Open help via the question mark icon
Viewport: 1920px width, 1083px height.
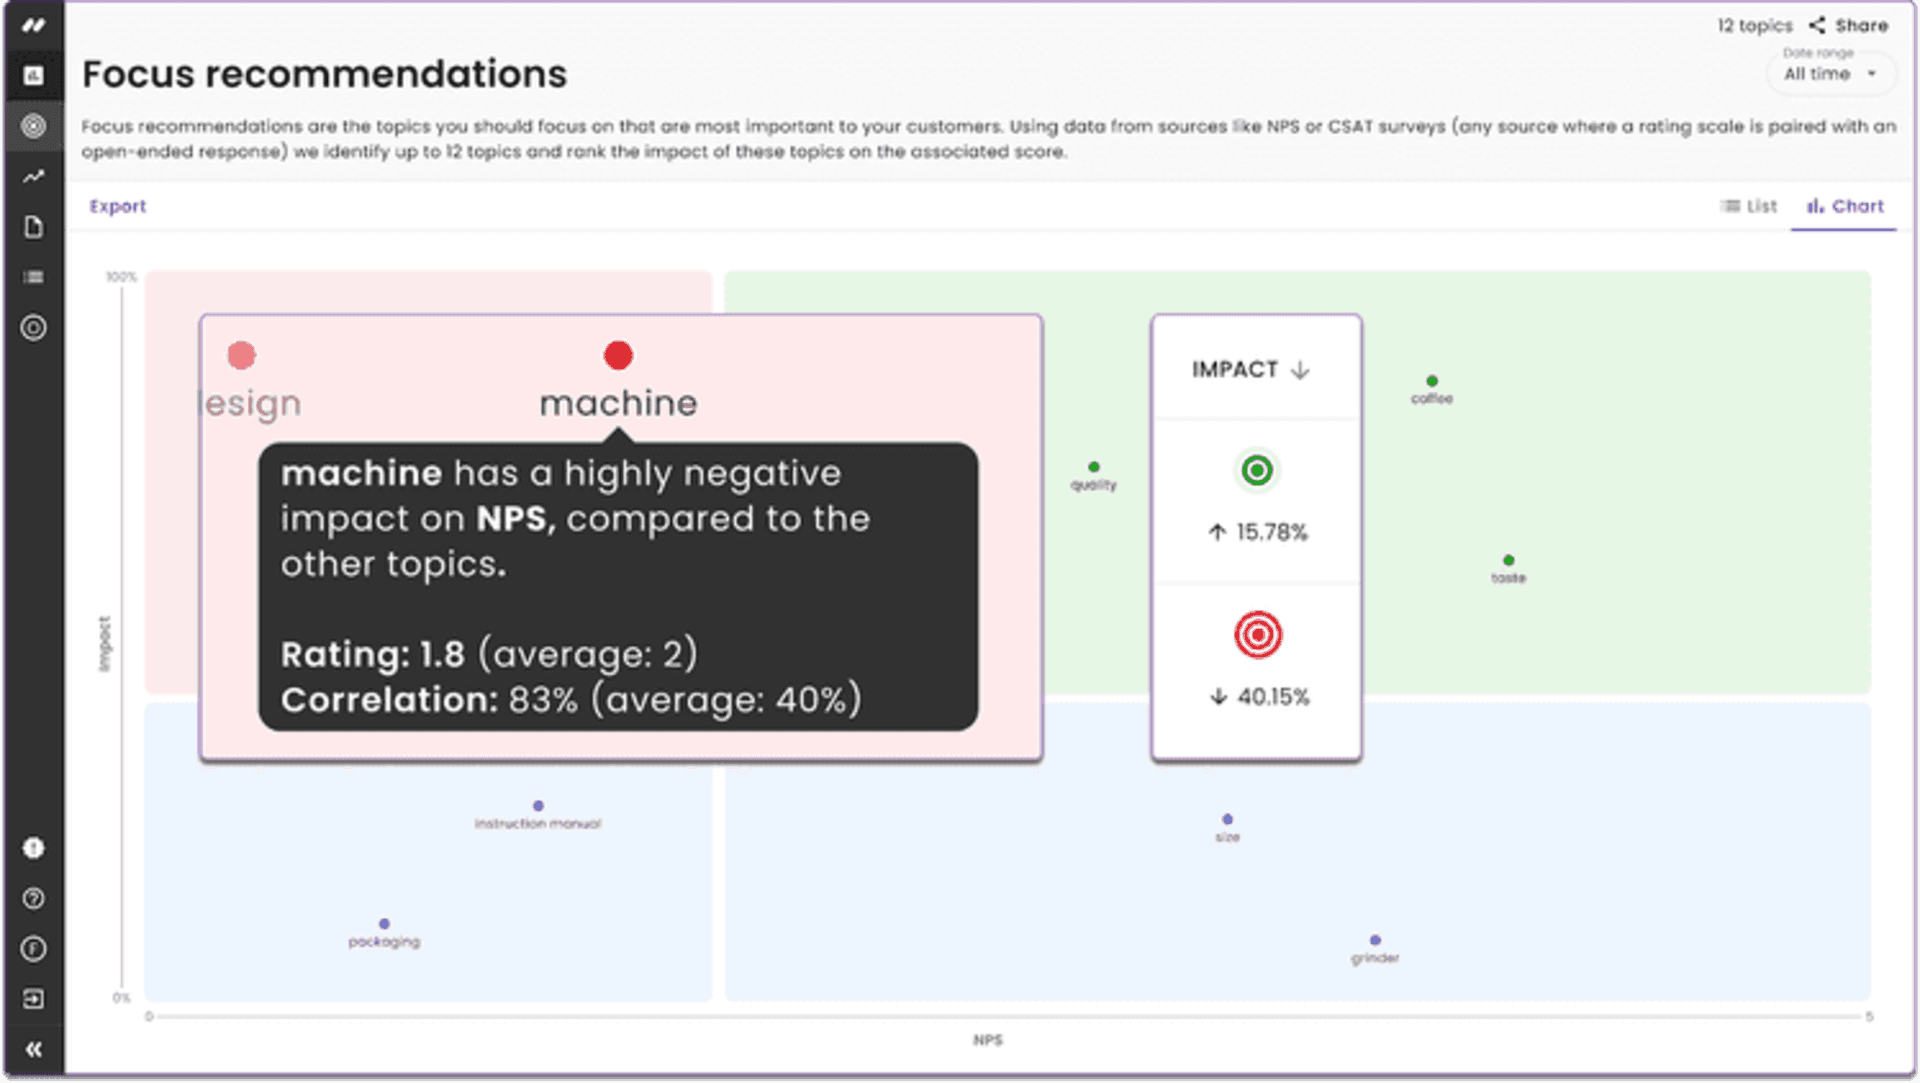click(x=34, y=899)
